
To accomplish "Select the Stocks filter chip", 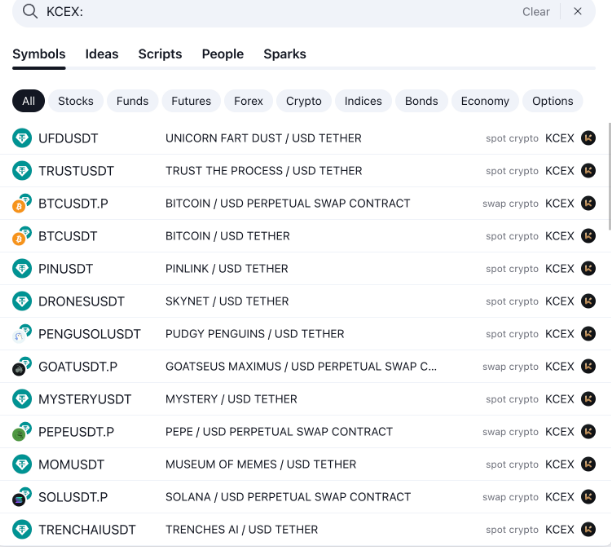I will point(76,101).
